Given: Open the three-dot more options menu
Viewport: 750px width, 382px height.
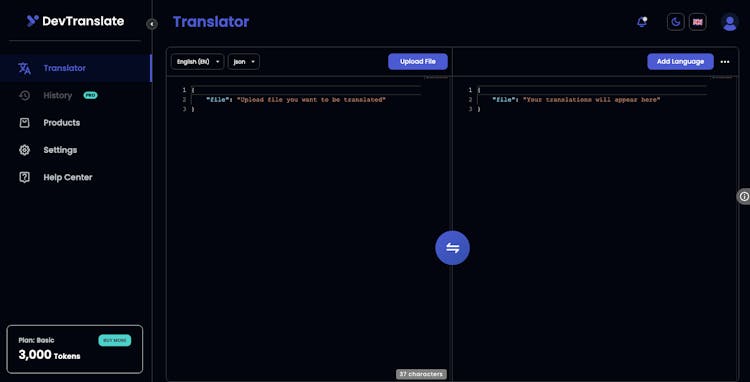Looking at the screenshot, I should [x=725, y=62].
